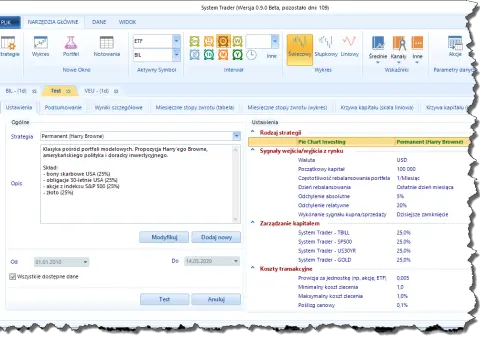
Task: Switch to WIDOK ribbon tab
Action: 127,22
